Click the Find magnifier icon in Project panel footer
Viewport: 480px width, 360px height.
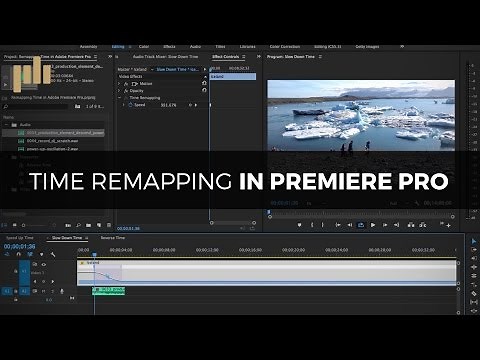tap(78, 225)
